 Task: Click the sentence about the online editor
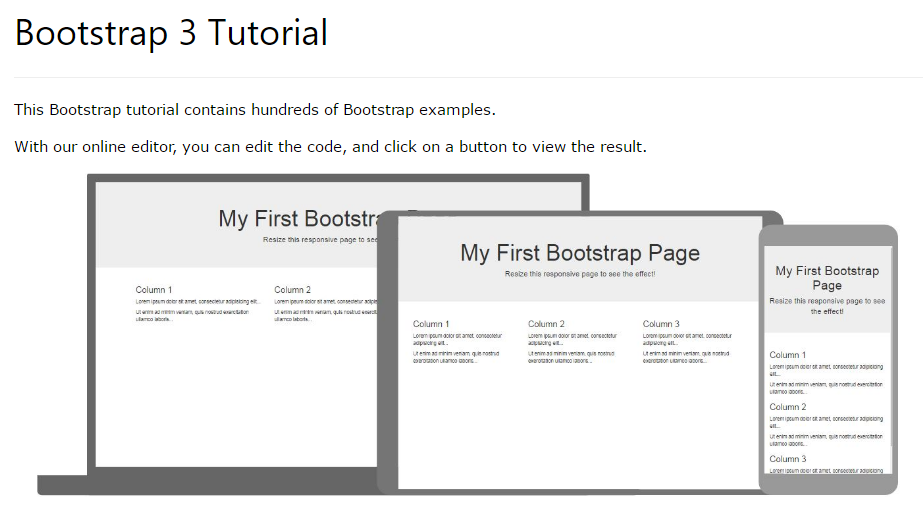coord(330,147)
